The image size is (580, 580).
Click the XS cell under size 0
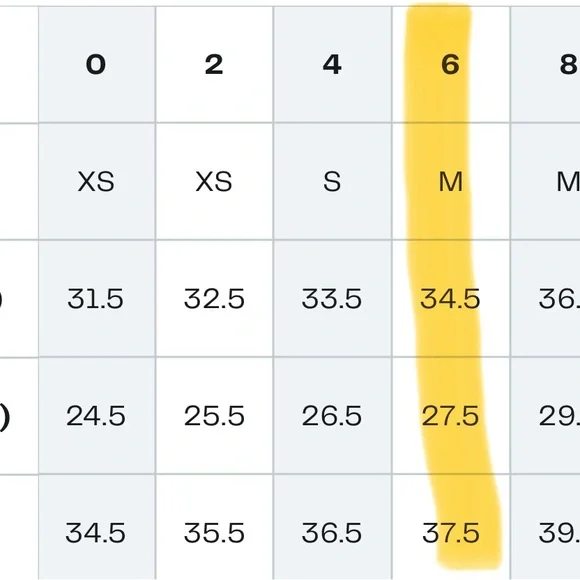click(97, 182)
